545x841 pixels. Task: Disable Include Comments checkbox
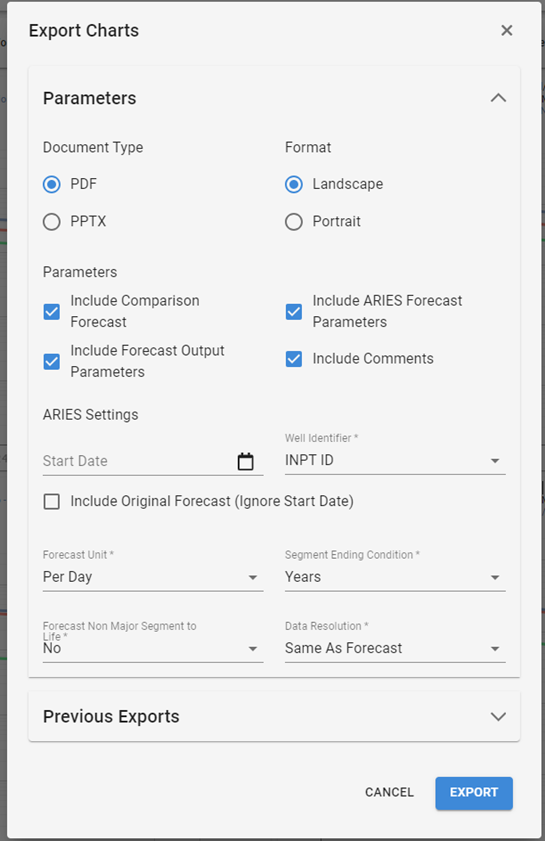(294, 359)
